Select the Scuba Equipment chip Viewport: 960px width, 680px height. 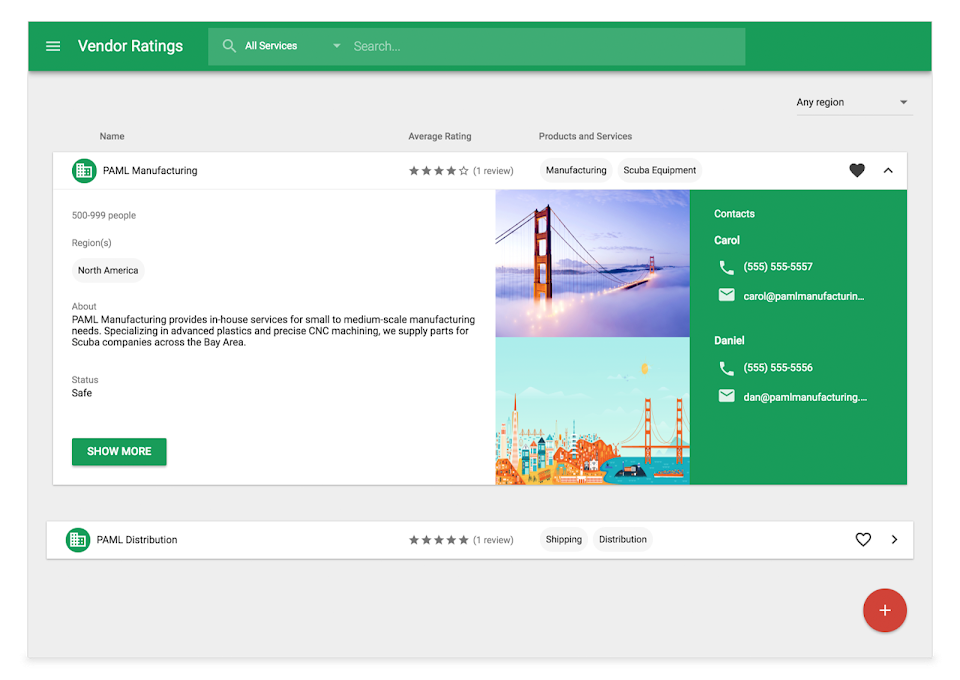coord(659,170)
